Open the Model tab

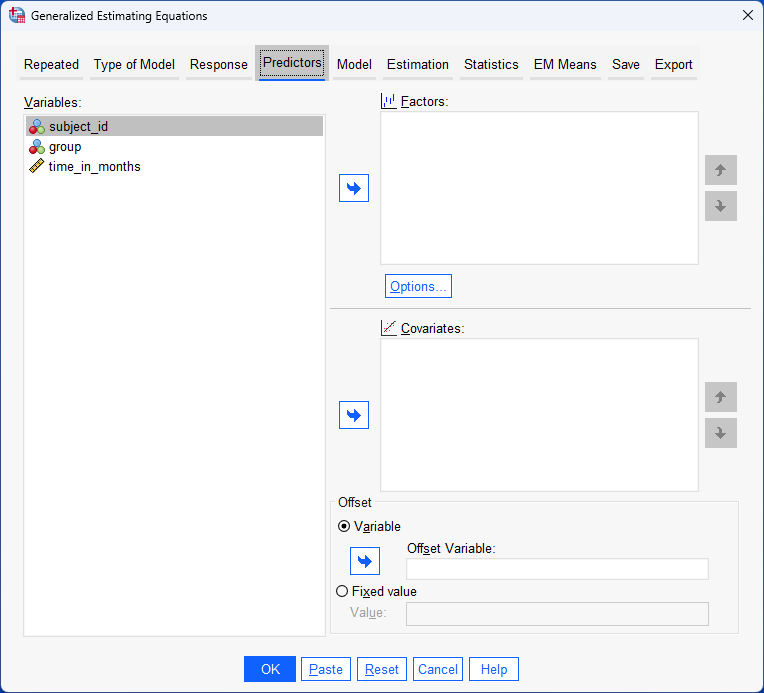pos(354,64)
